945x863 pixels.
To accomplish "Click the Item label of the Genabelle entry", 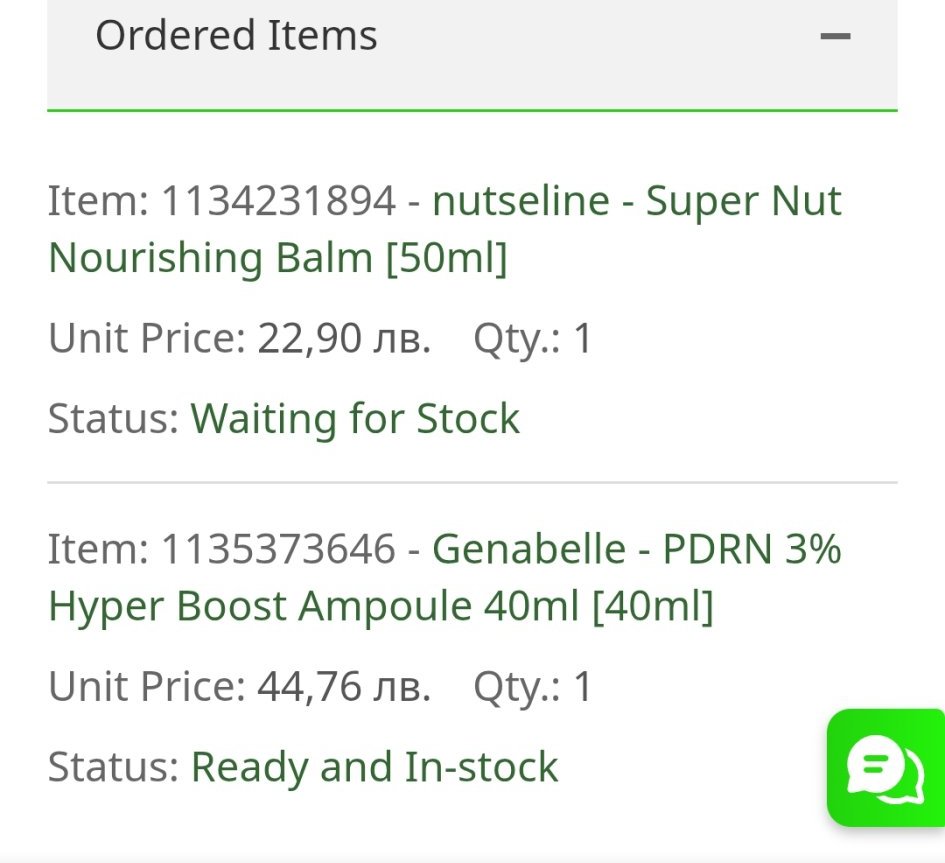I will point(97,549).
